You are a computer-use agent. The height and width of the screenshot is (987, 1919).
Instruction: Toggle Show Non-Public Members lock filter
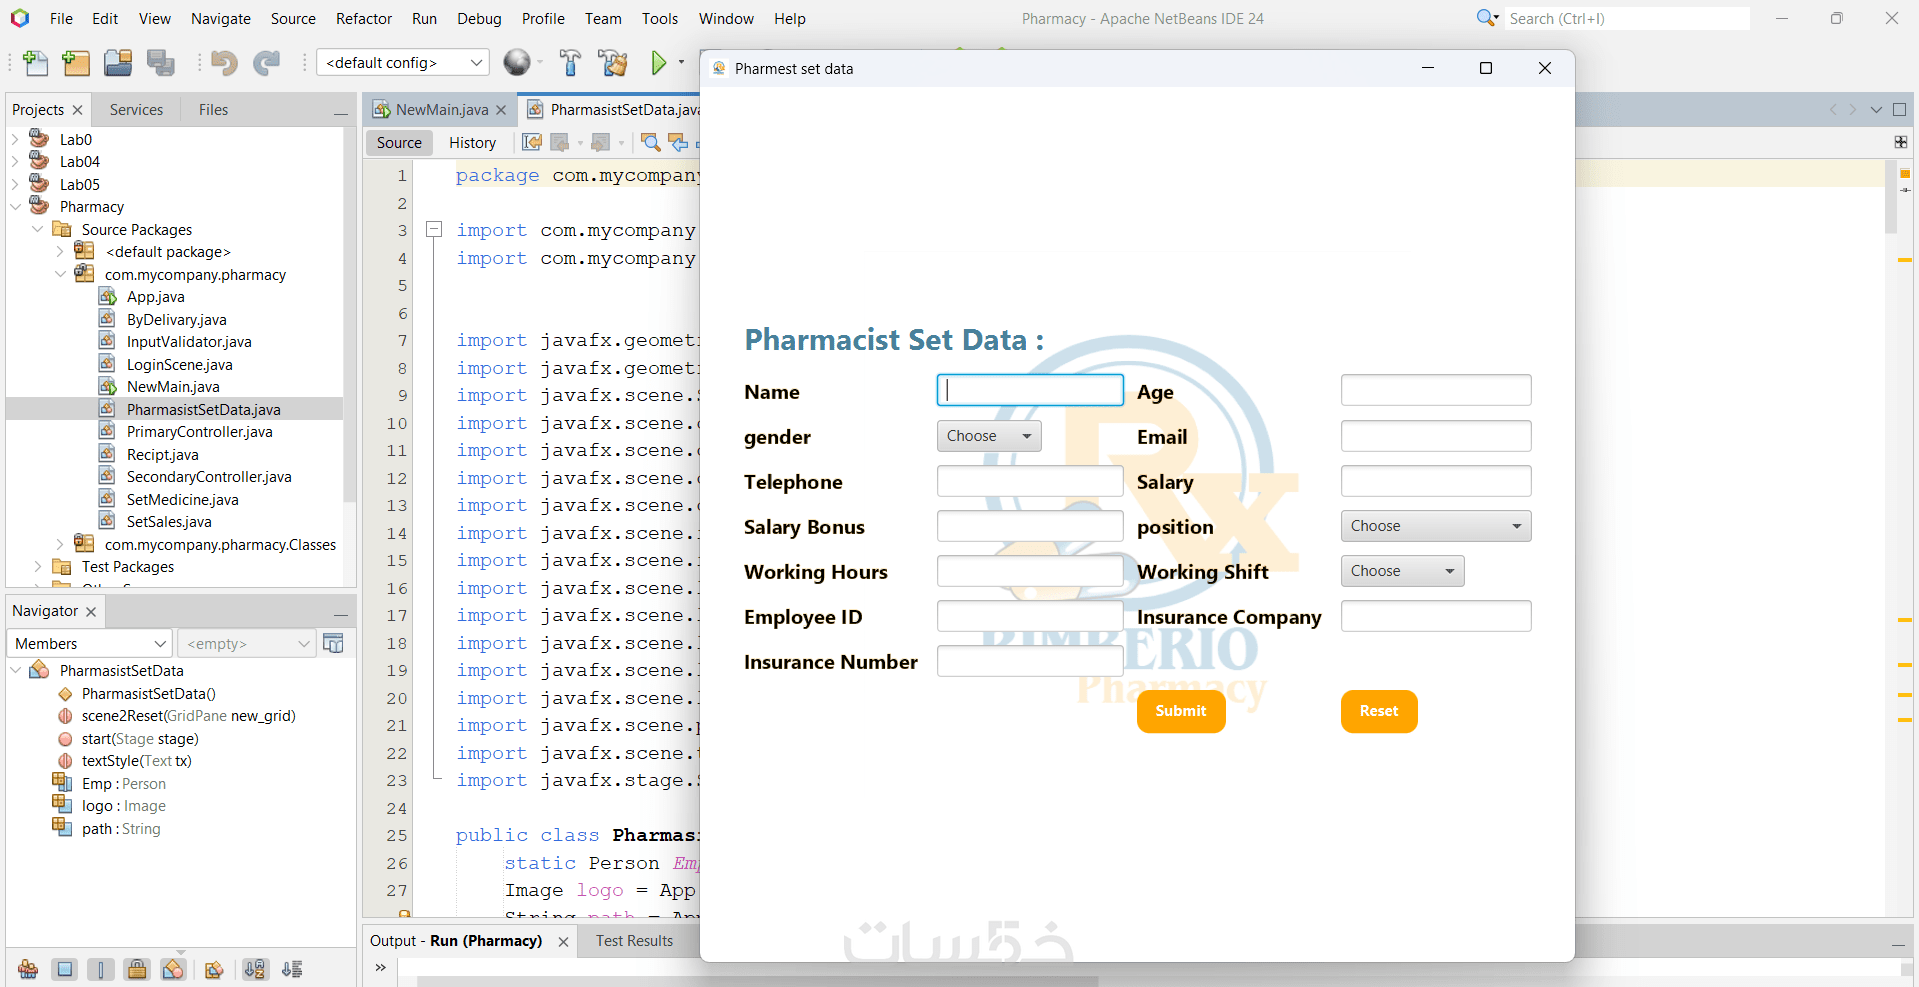pyautogui.click(x=137, y=969)
